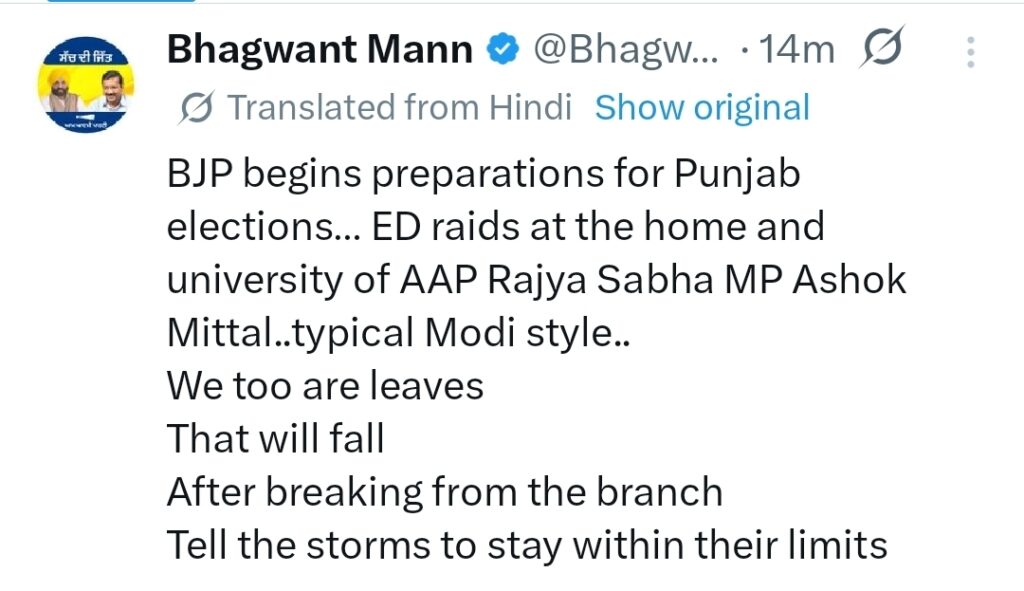
Task: Click the After breaking from the branch line
Action: pos(444,491)
